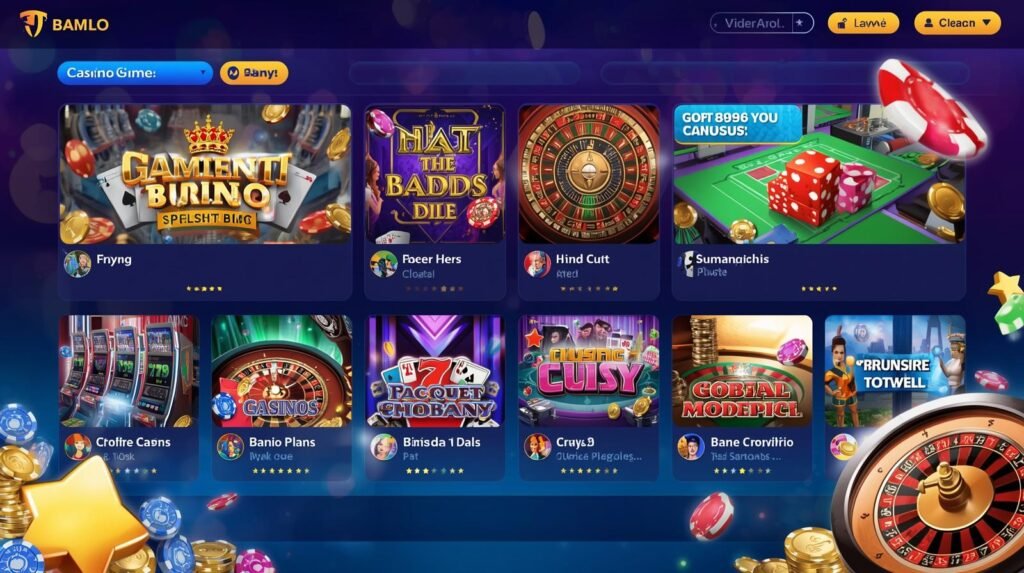Viewport: 1024px width, 573px height.
Task: Click the BAMLO shield logo icon
Action: coord(33,24)
